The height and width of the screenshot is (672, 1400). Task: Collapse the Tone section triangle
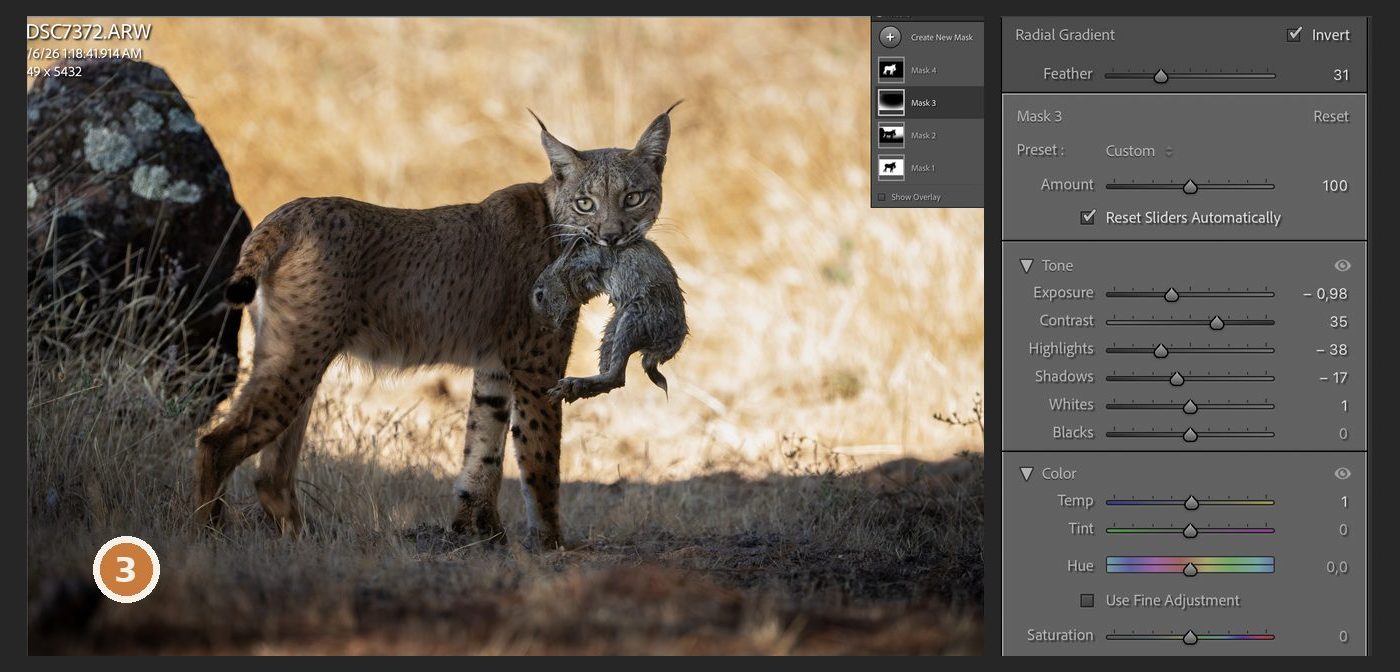pos(1026,265)
